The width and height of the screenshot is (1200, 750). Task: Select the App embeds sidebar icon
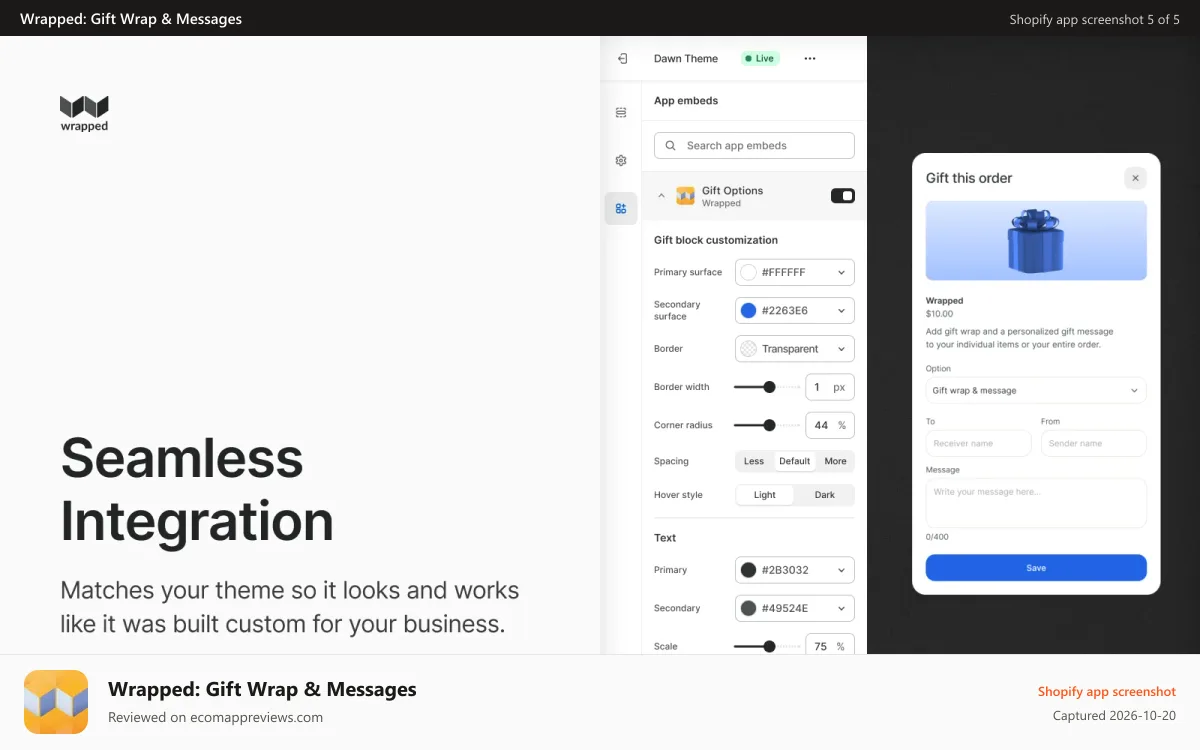[621, 208]
